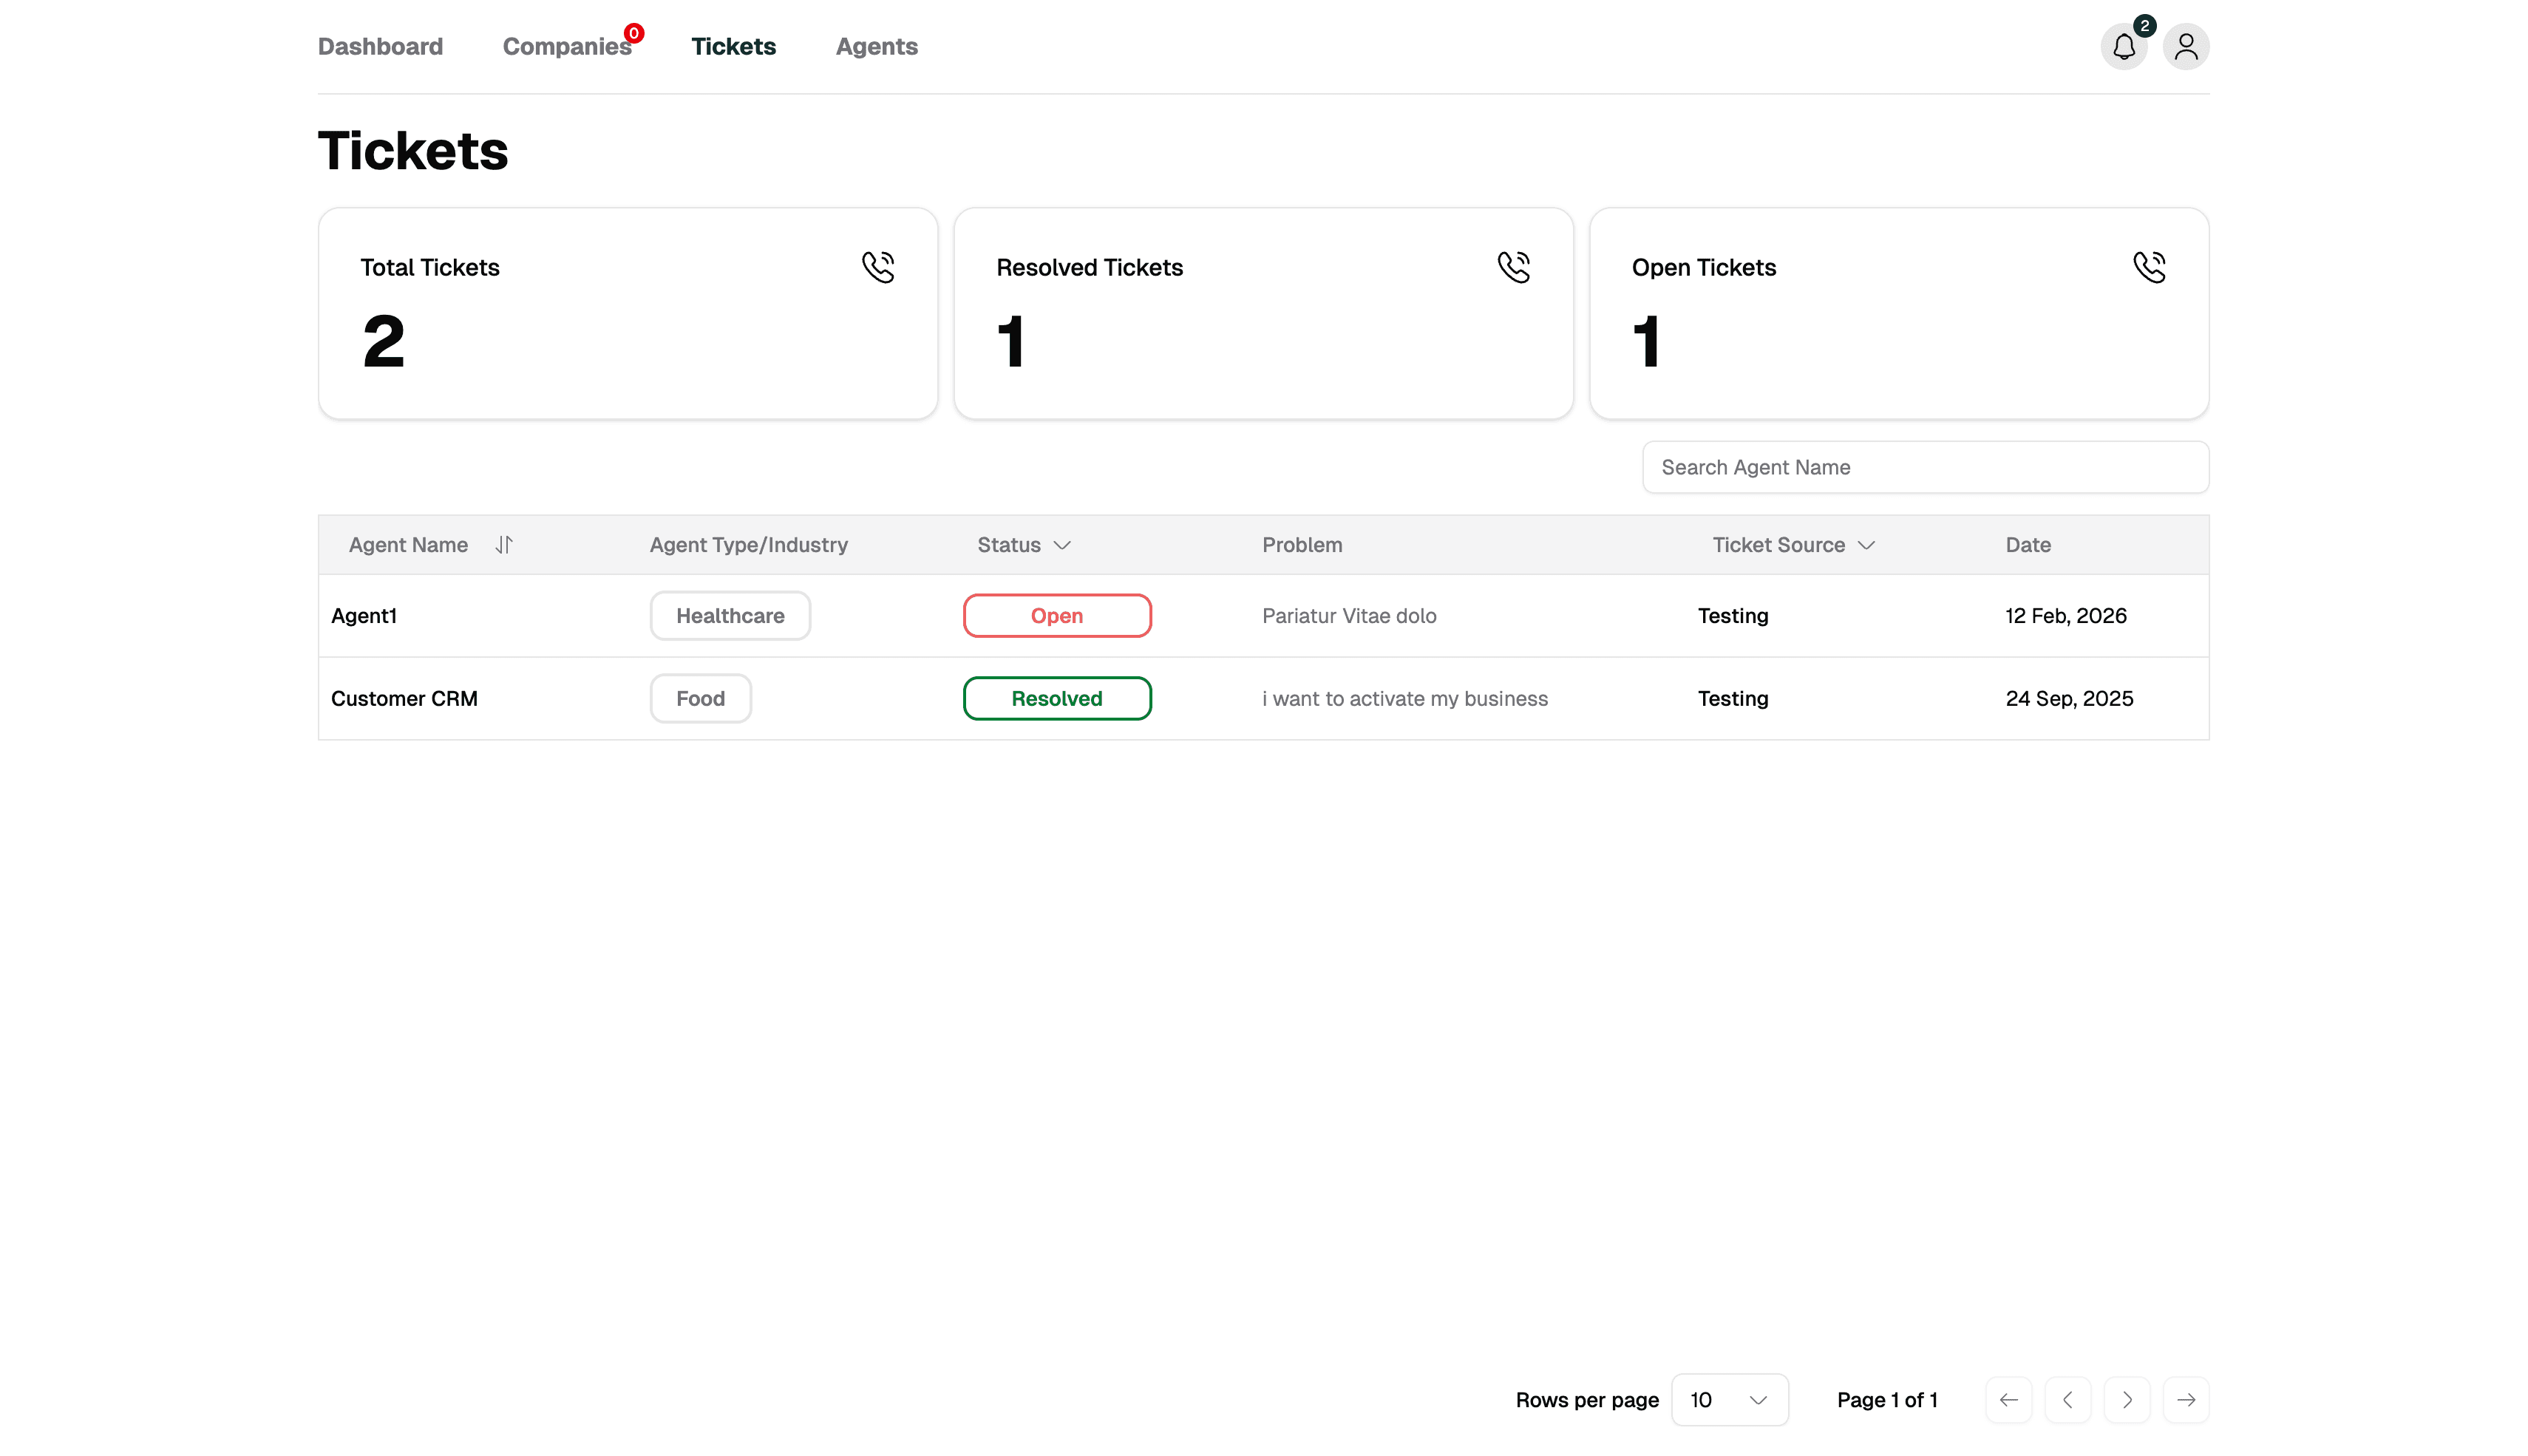This screenshot has width=2528, height=1456.
Task: Open the Companies section
Action: click(x=567, y=46)
